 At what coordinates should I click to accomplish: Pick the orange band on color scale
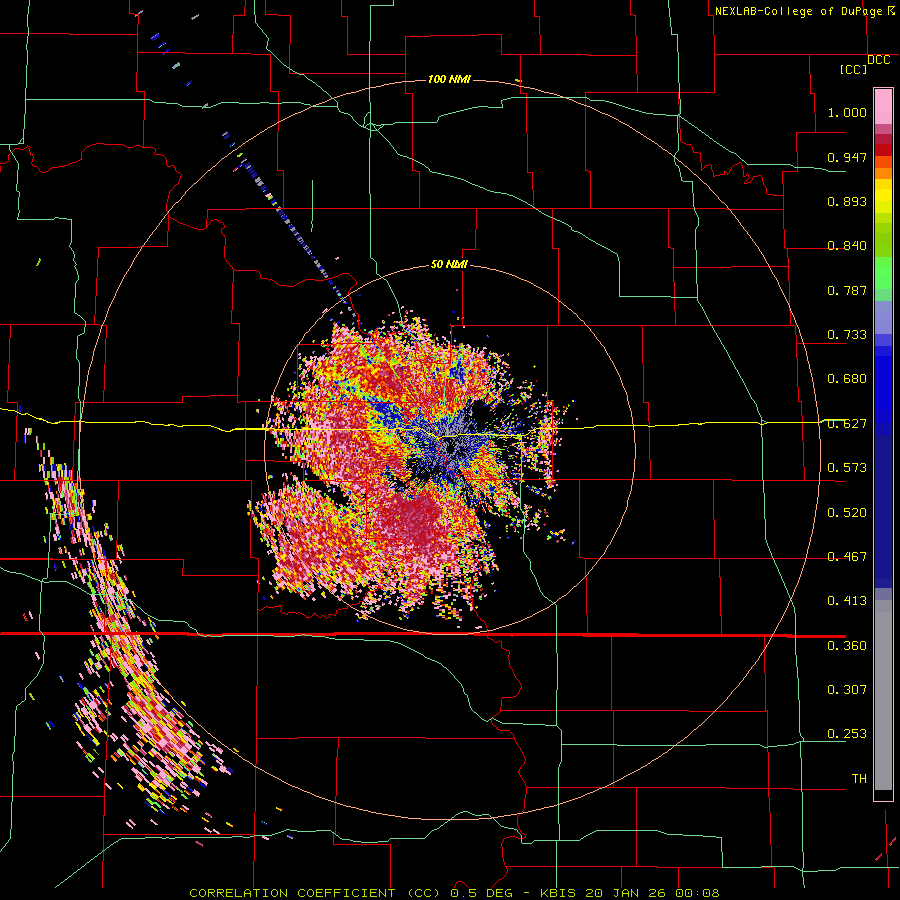coord(883,173)
